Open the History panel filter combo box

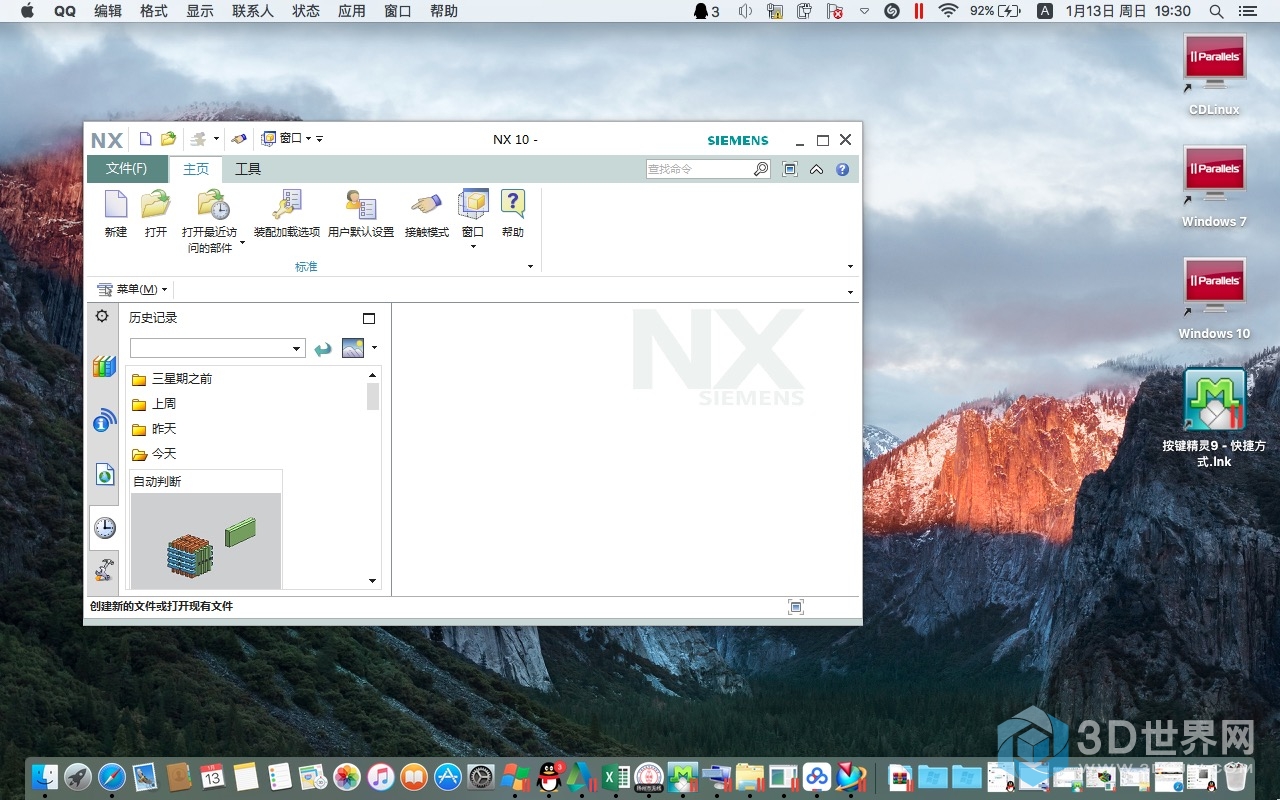click(217, 348)
